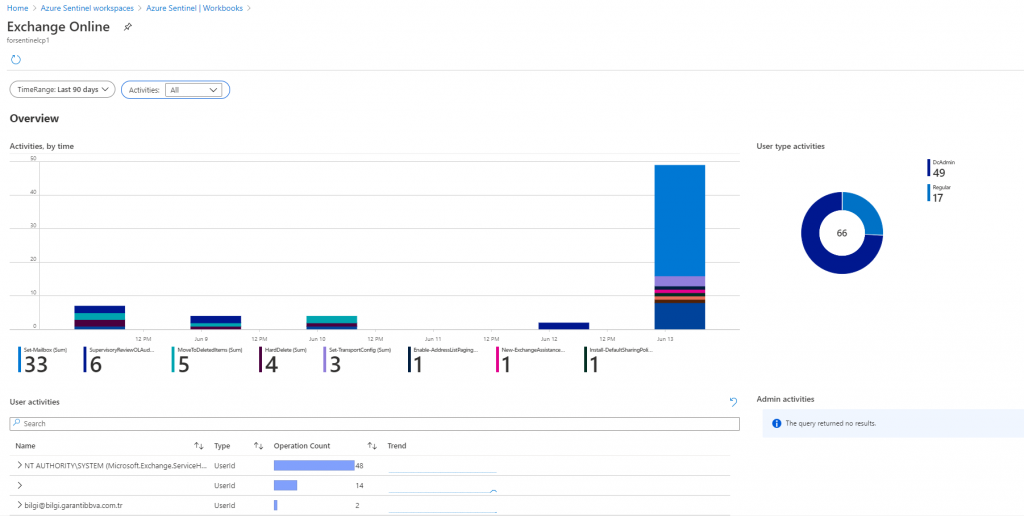Viewport: 1024px width, 516px height.
Task: Click the DcAdmin count 49
Action: [938, 172]
